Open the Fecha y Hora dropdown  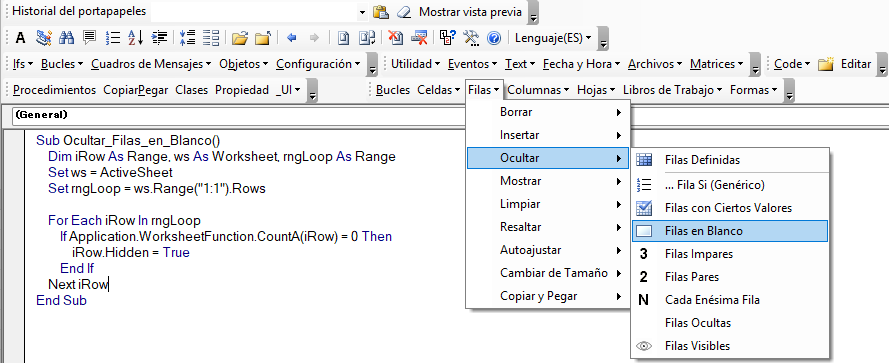coord(582,64)
